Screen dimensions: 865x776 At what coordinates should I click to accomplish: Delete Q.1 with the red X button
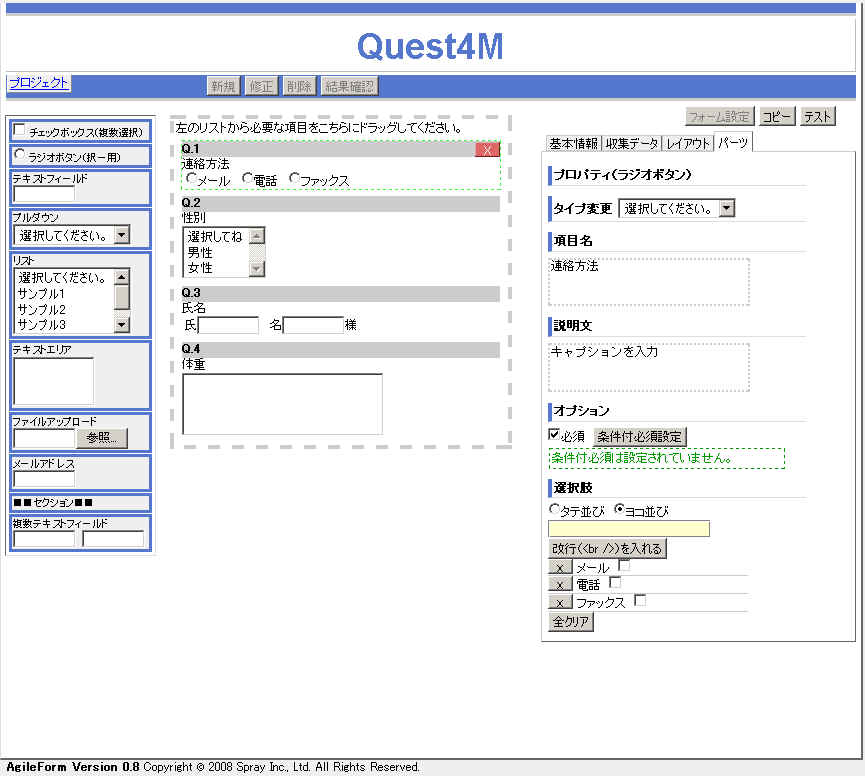(487, 149)
